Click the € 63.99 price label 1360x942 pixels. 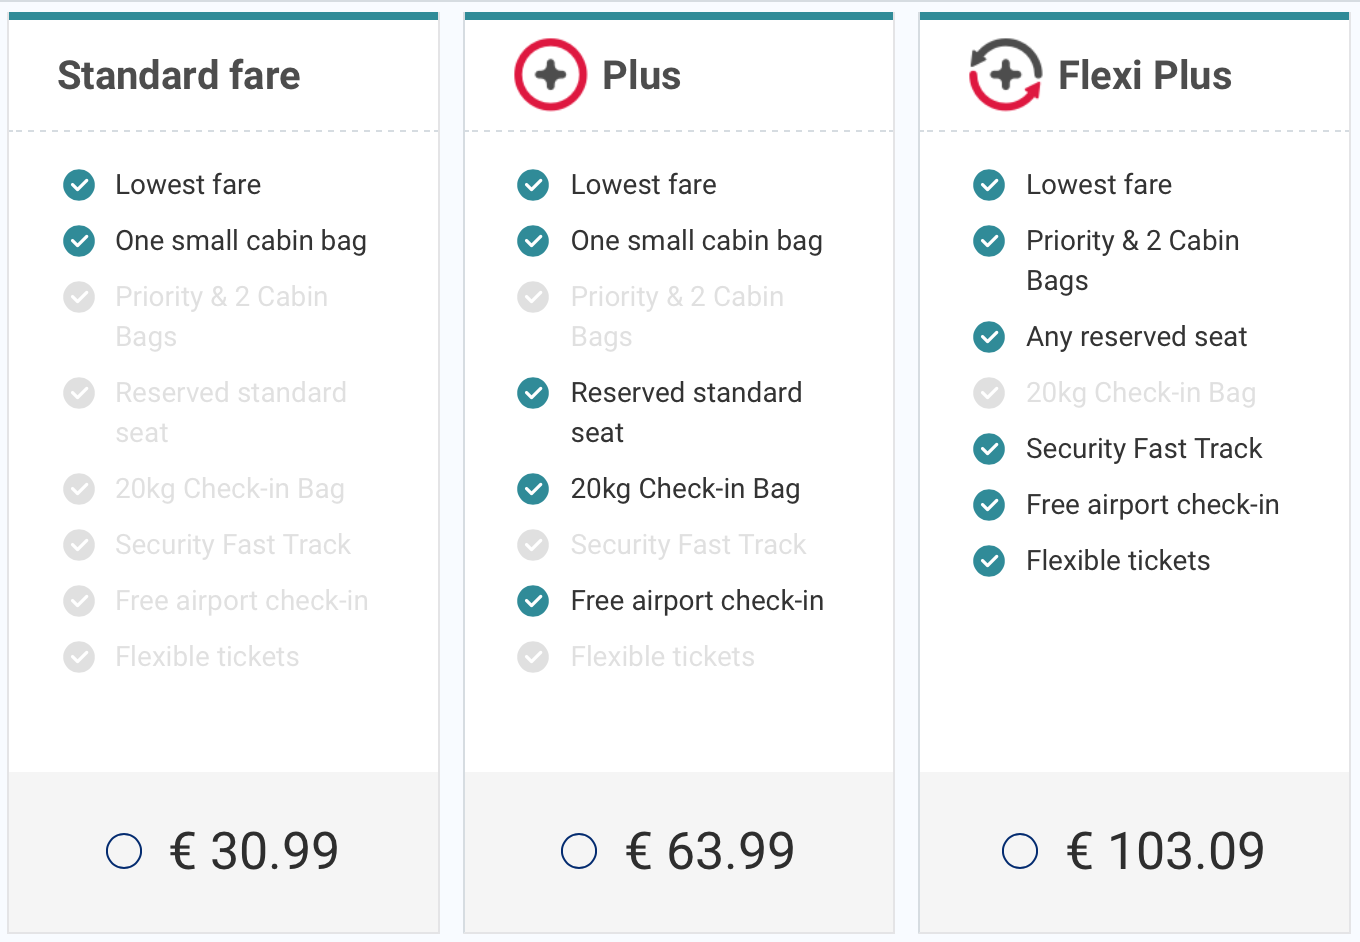(x=710, y=852)
